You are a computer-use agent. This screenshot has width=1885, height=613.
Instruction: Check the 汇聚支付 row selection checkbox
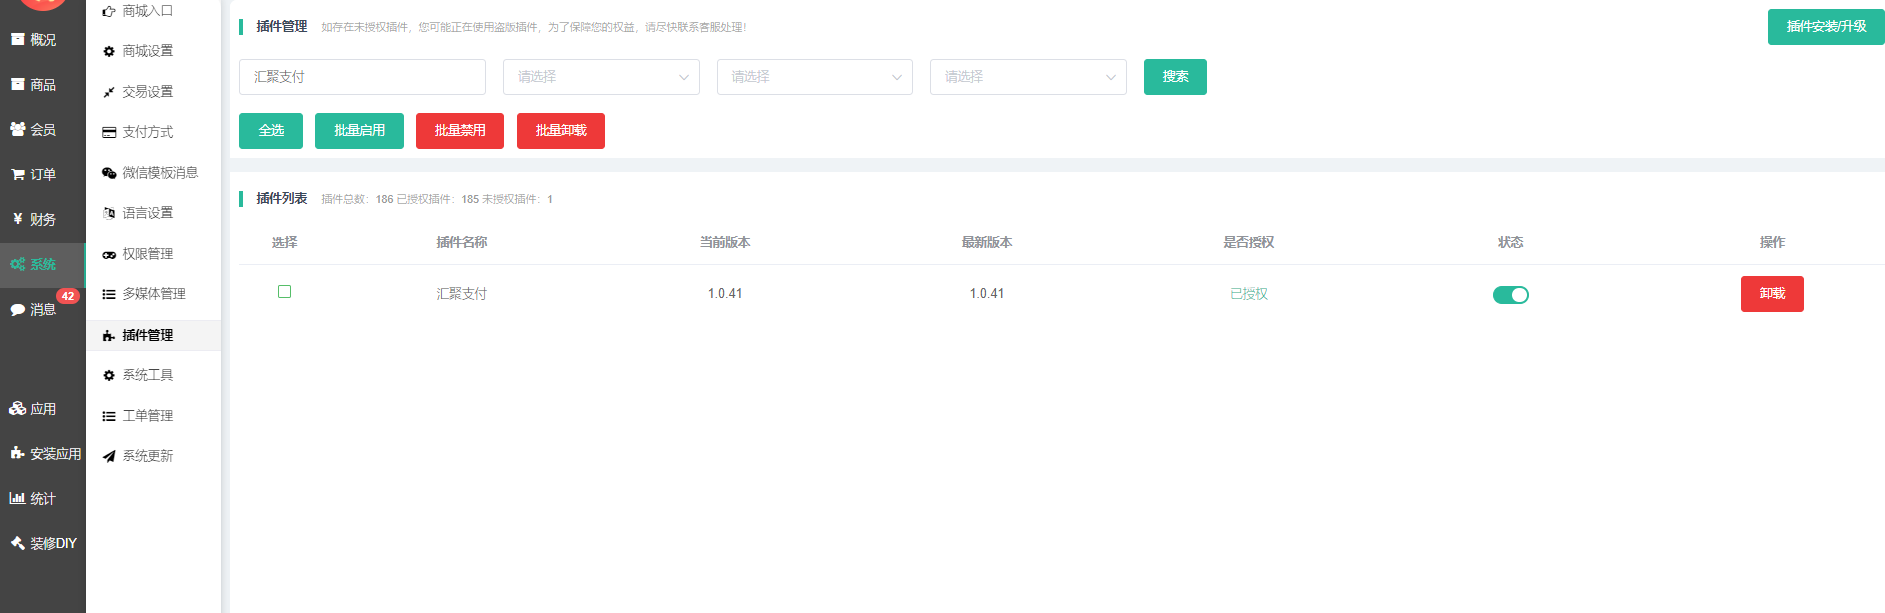[x=284, y=292]
